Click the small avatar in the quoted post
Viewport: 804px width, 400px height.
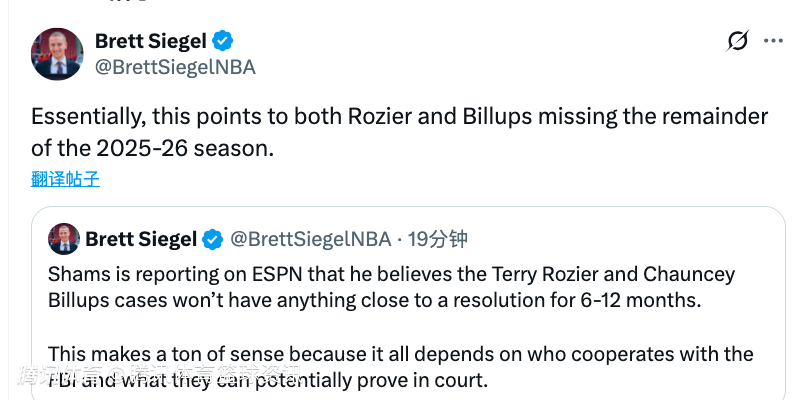(63, 239)
